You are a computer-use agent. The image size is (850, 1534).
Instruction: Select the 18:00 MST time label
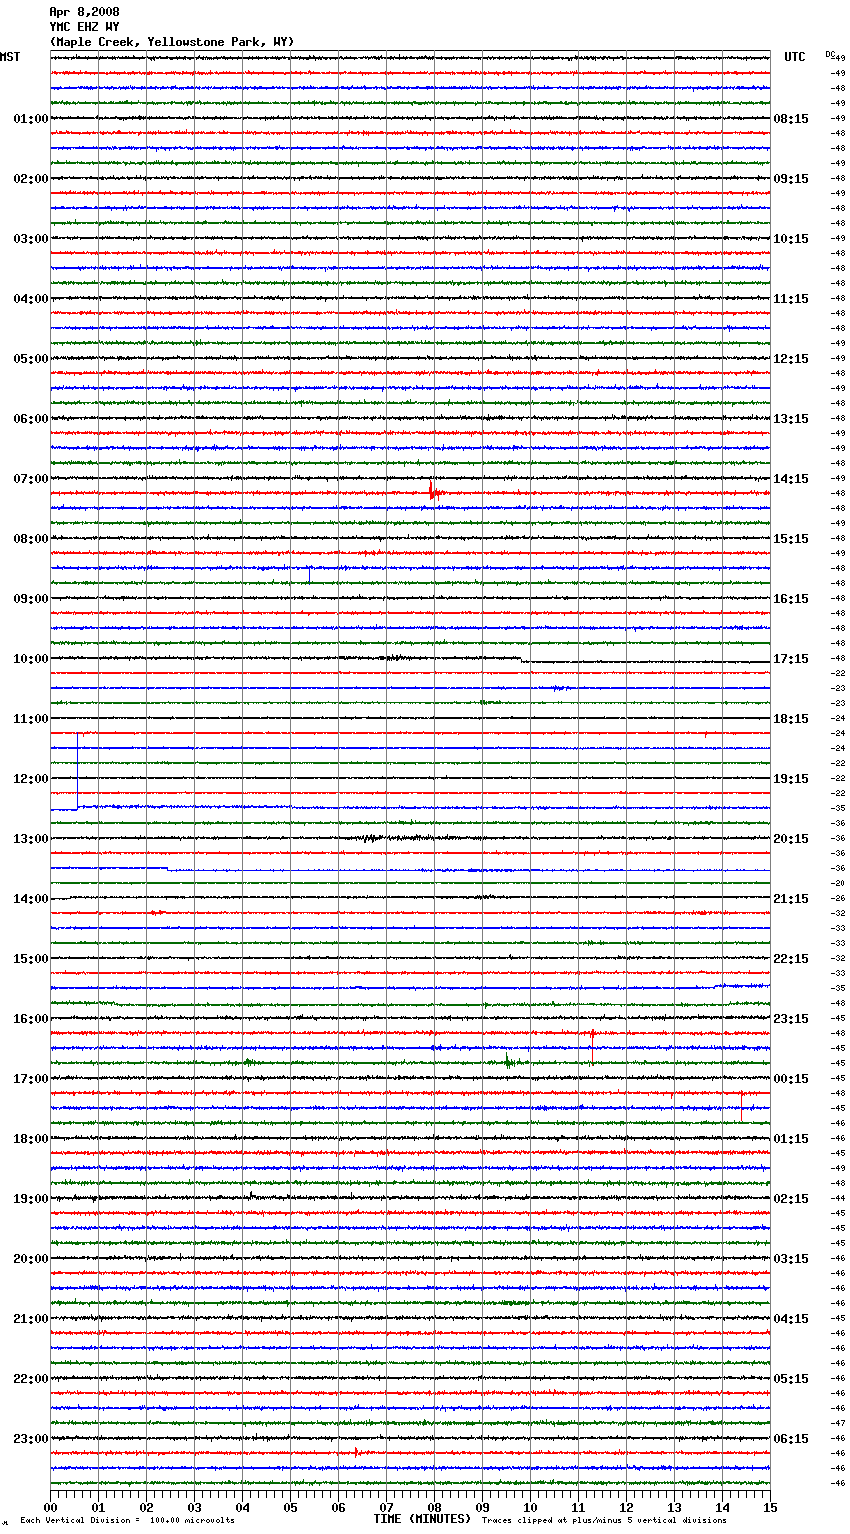click(x=31, y=1139)
